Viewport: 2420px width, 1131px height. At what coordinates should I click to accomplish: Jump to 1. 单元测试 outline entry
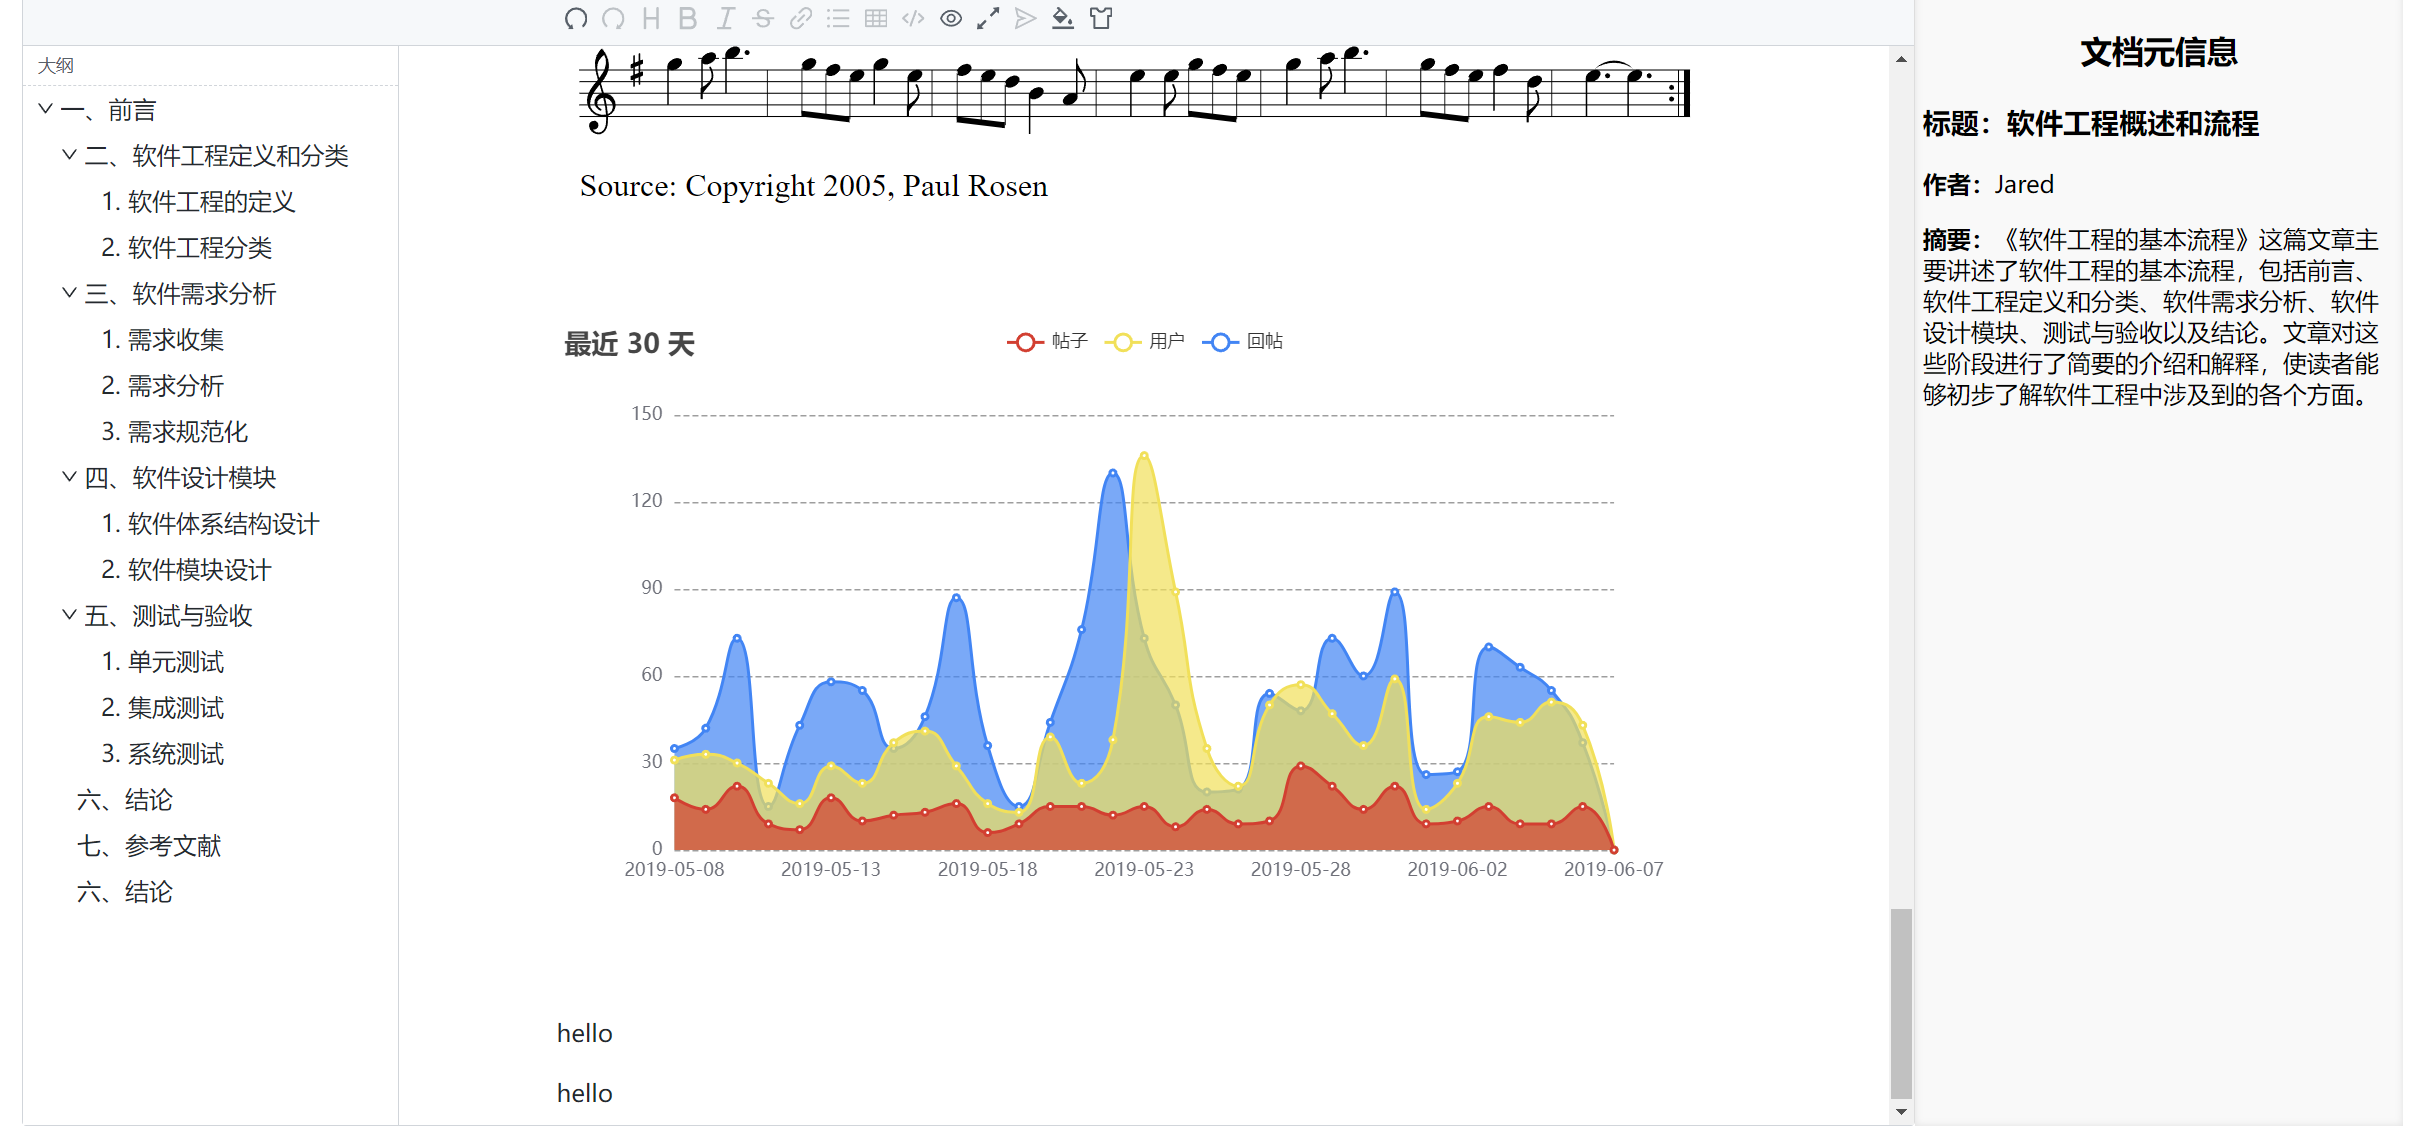(163, 662)
